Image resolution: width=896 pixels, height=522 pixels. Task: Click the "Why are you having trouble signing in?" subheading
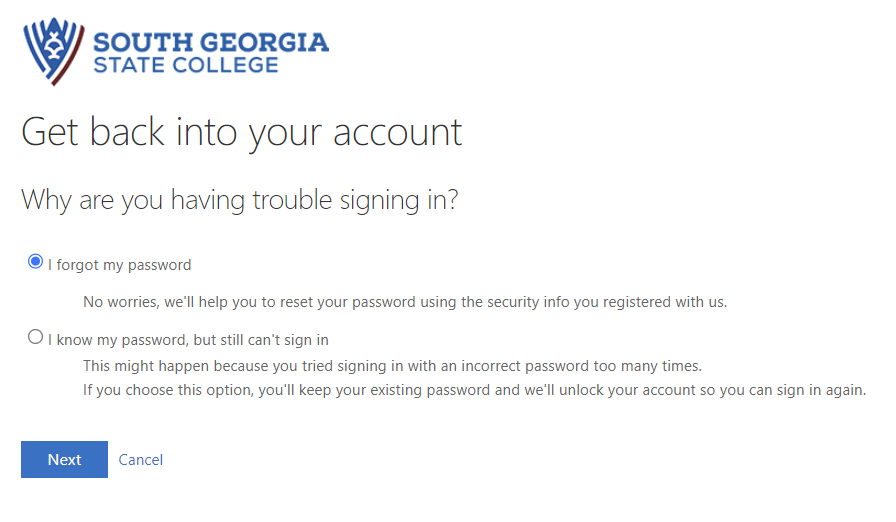[x=240, y=200]
